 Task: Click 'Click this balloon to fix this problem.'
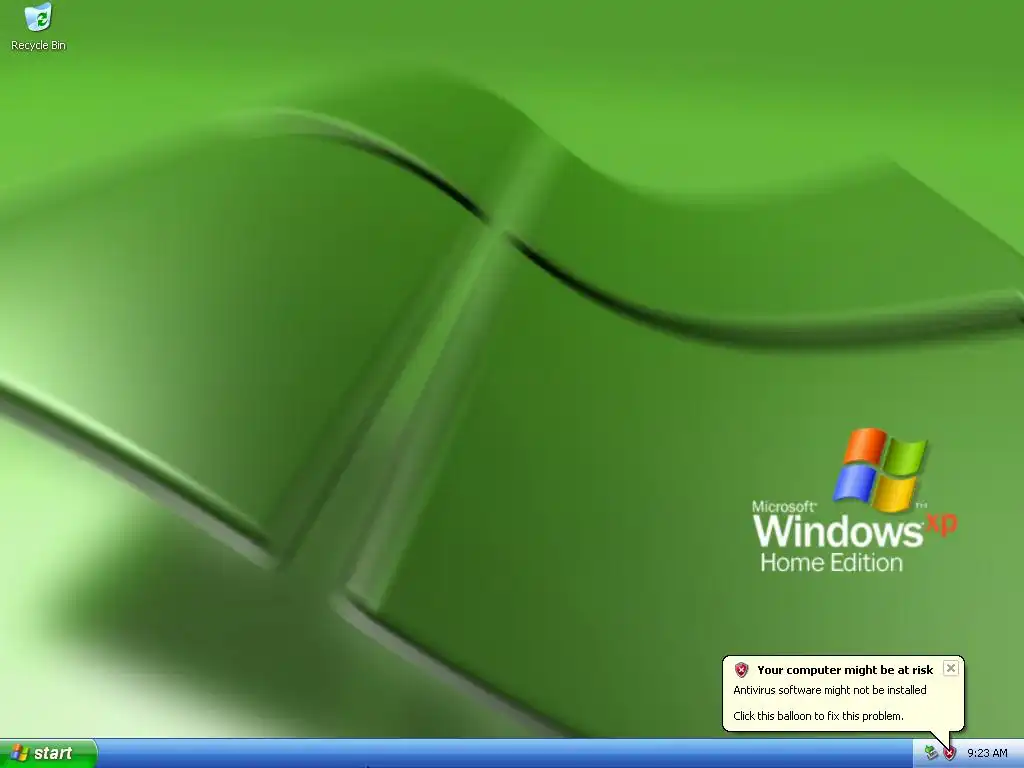(x=818, y=716)
